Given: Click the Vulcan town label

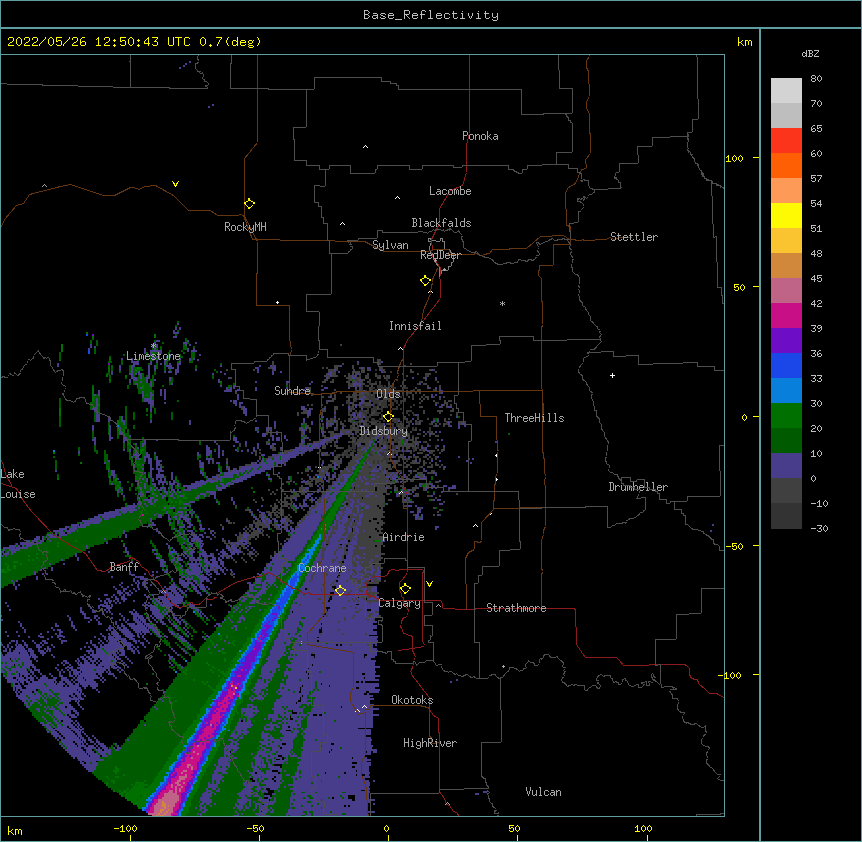Looking at the screenshot, I should (x=543, y=792).
